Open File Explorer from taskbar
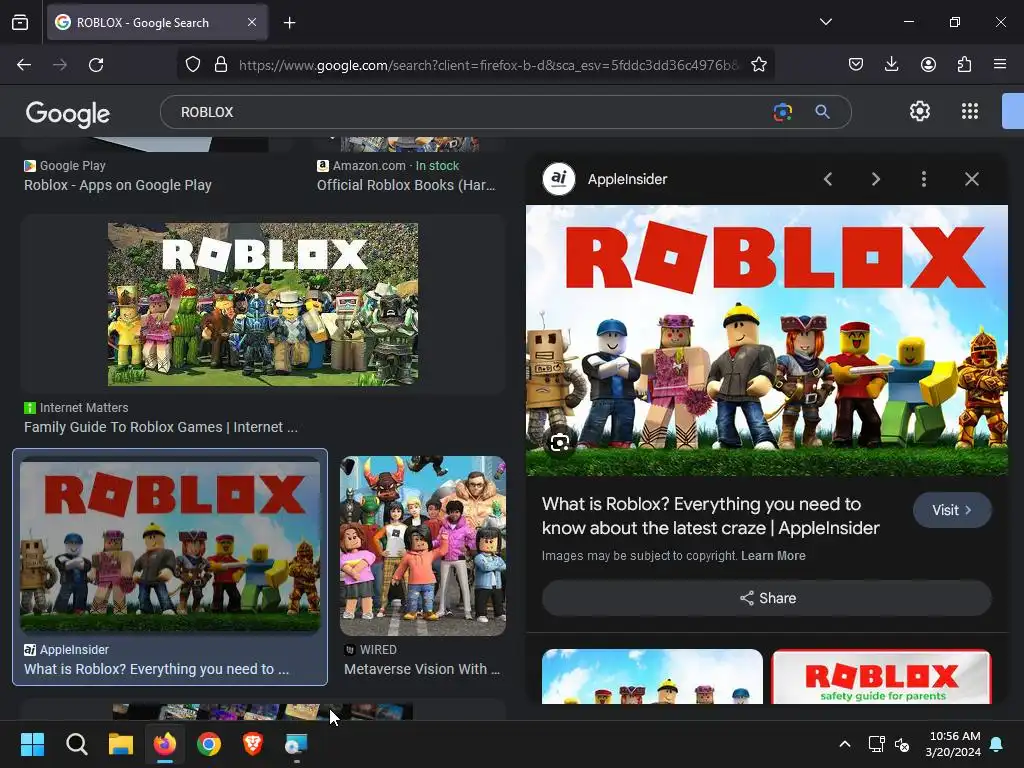The image size is (1024, 768). (x=121, y=744)
